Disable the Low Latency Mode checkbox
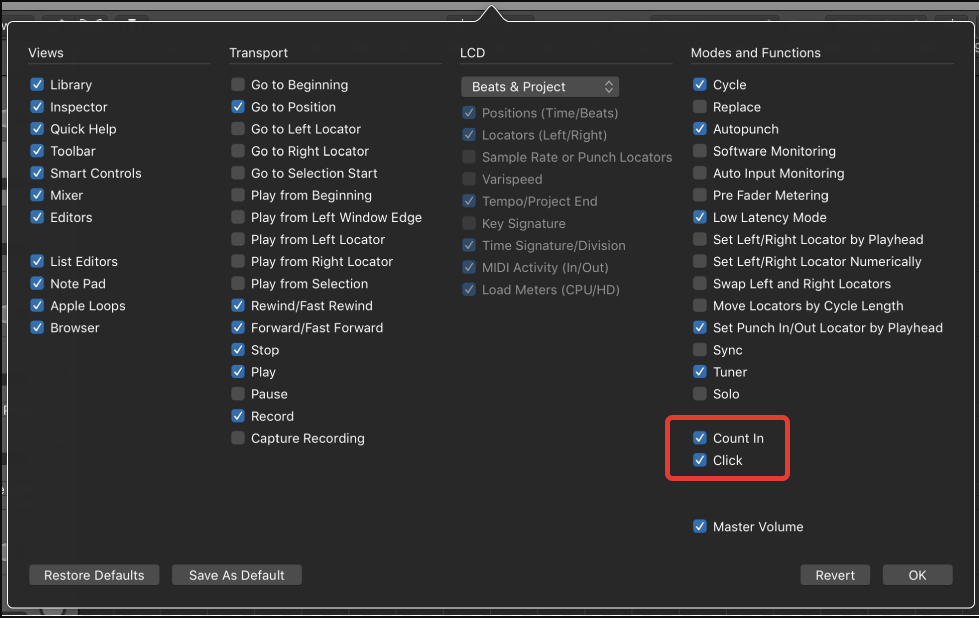Screen dimensions: 979x618 (700, 217)
